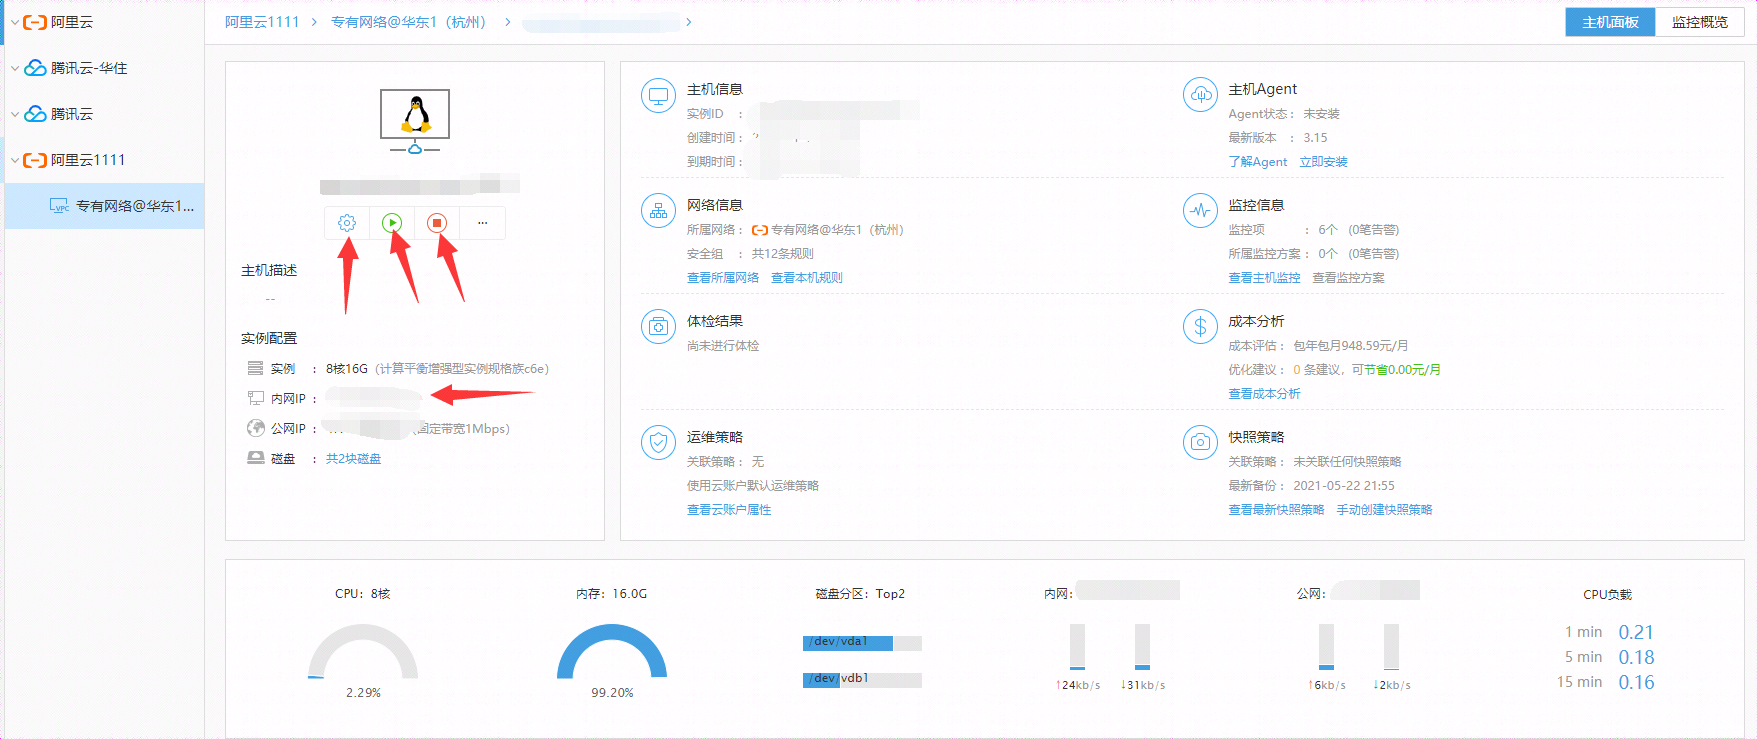Click 包年包月948.59元/月 cost text
This screenshot has height=739, width=1757.
(1351, 346)
